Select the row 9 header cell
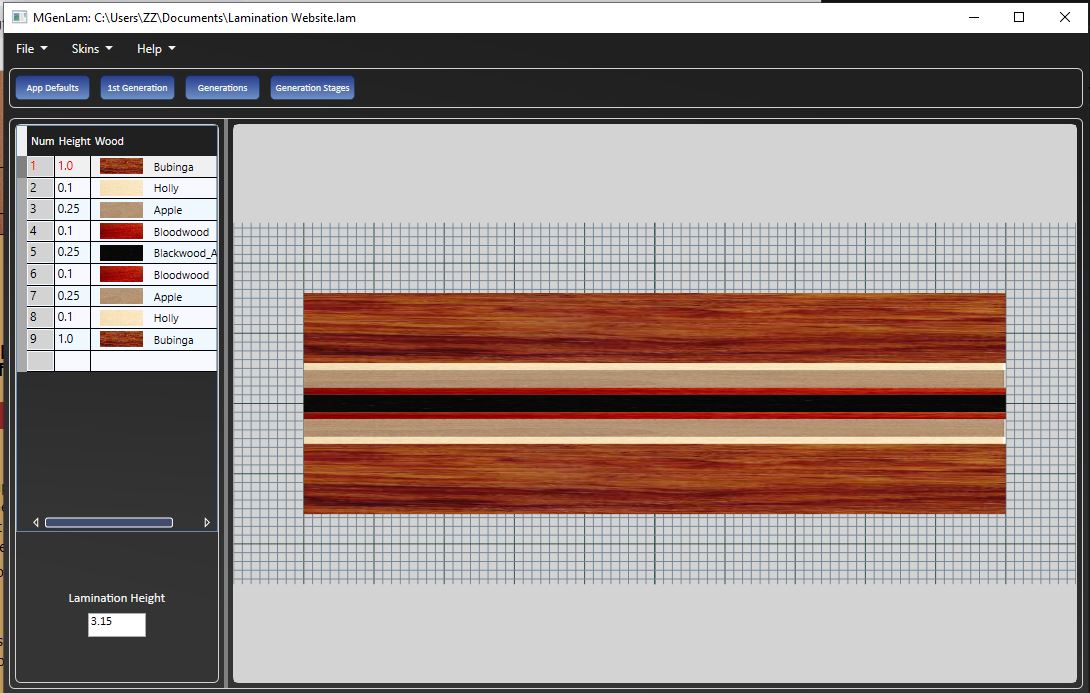The image size is (1090, 693). (x=40, y=340)
